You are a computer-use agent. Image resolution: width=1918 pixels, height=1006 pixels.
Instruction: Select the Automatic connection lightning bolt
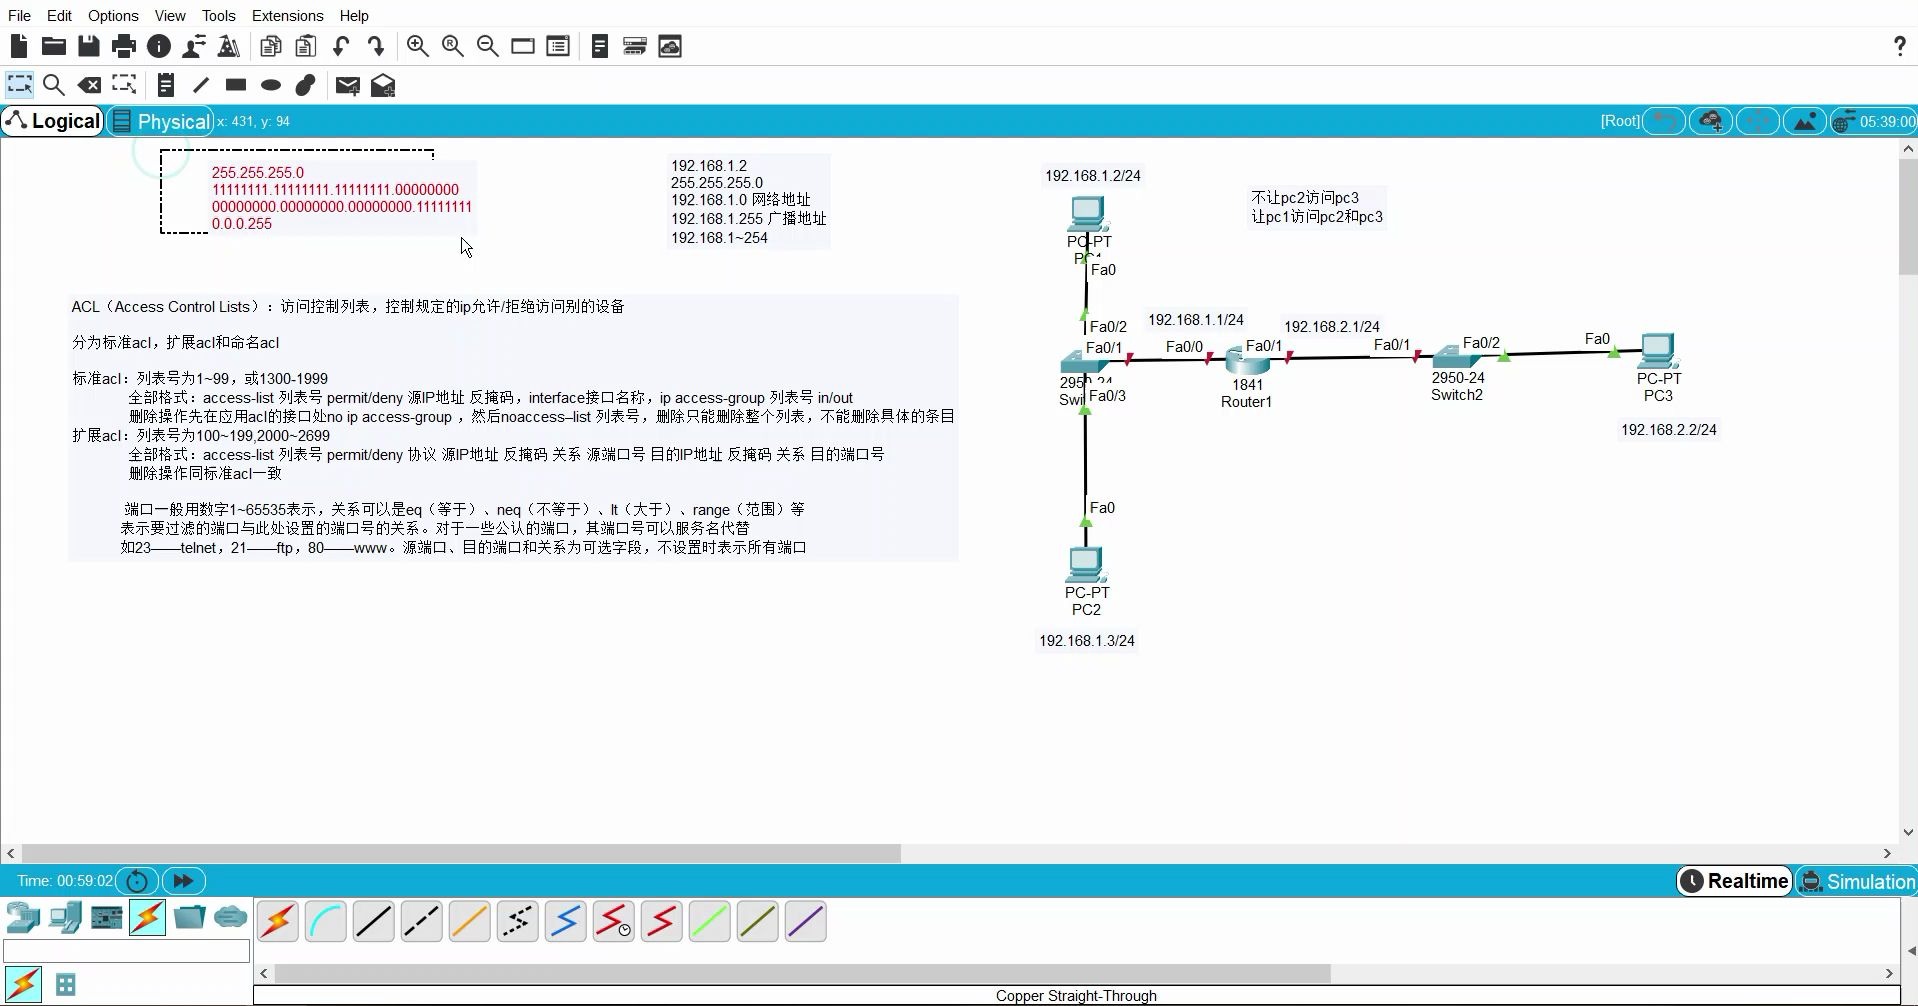click(278, 920)
